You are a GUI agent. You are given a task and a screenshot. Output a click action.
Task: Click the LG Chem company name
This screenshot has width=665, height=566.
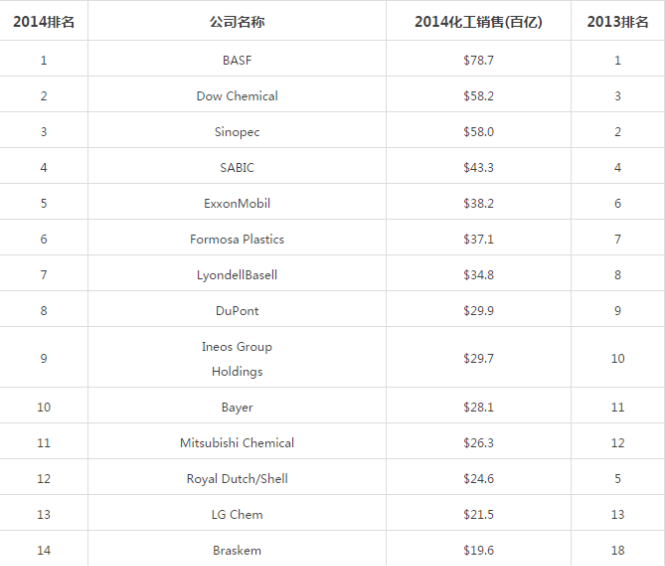pyautogui.click(x=237, y=515)
